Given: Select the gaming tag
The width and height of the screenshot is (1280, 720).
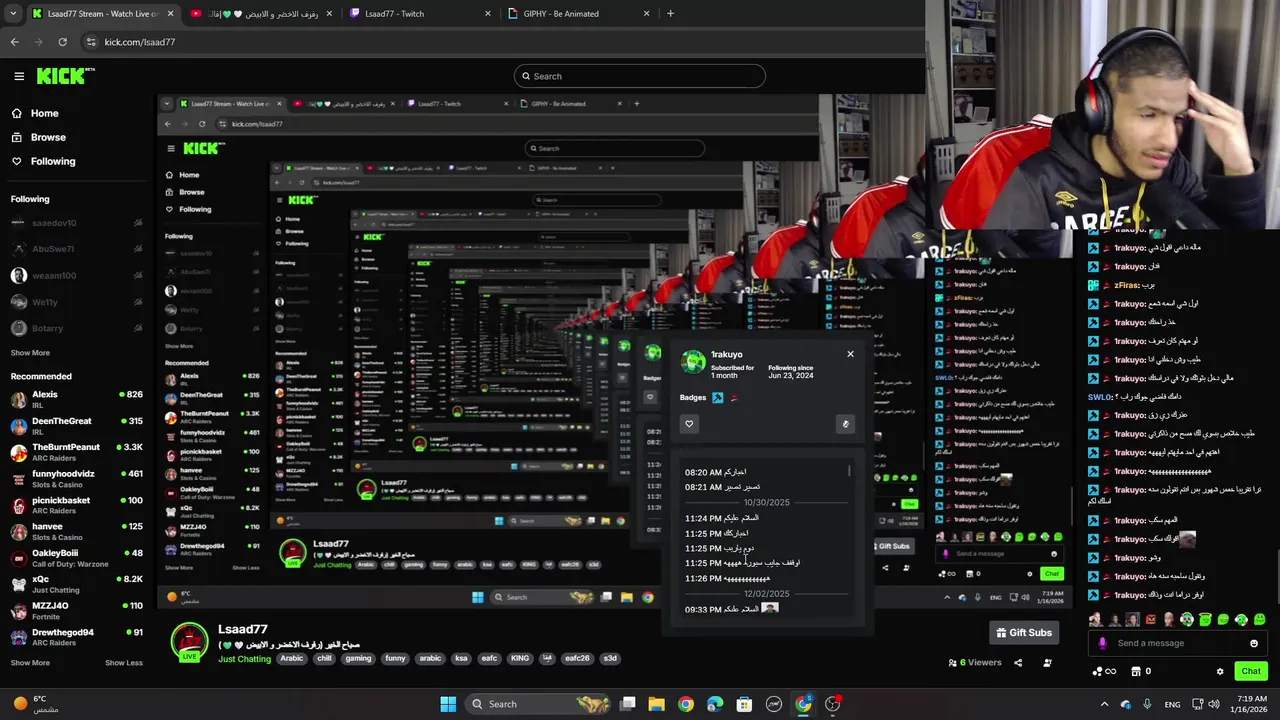Looking at the screenshot, I should [x=358, y=659].
